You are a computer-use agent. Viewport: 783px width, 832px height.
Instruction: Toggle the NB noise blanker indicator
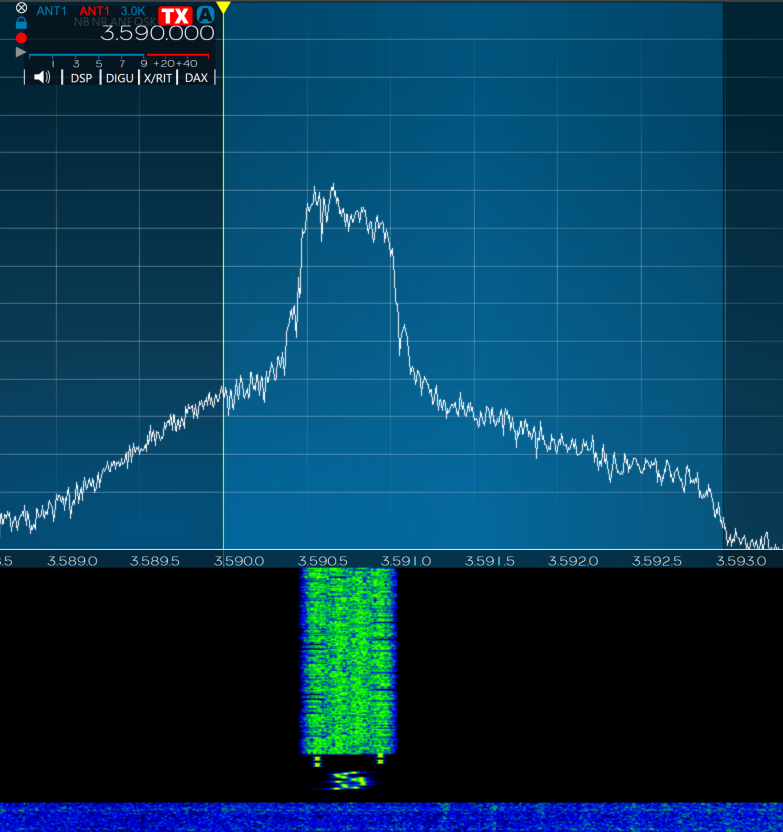[81, 22]
